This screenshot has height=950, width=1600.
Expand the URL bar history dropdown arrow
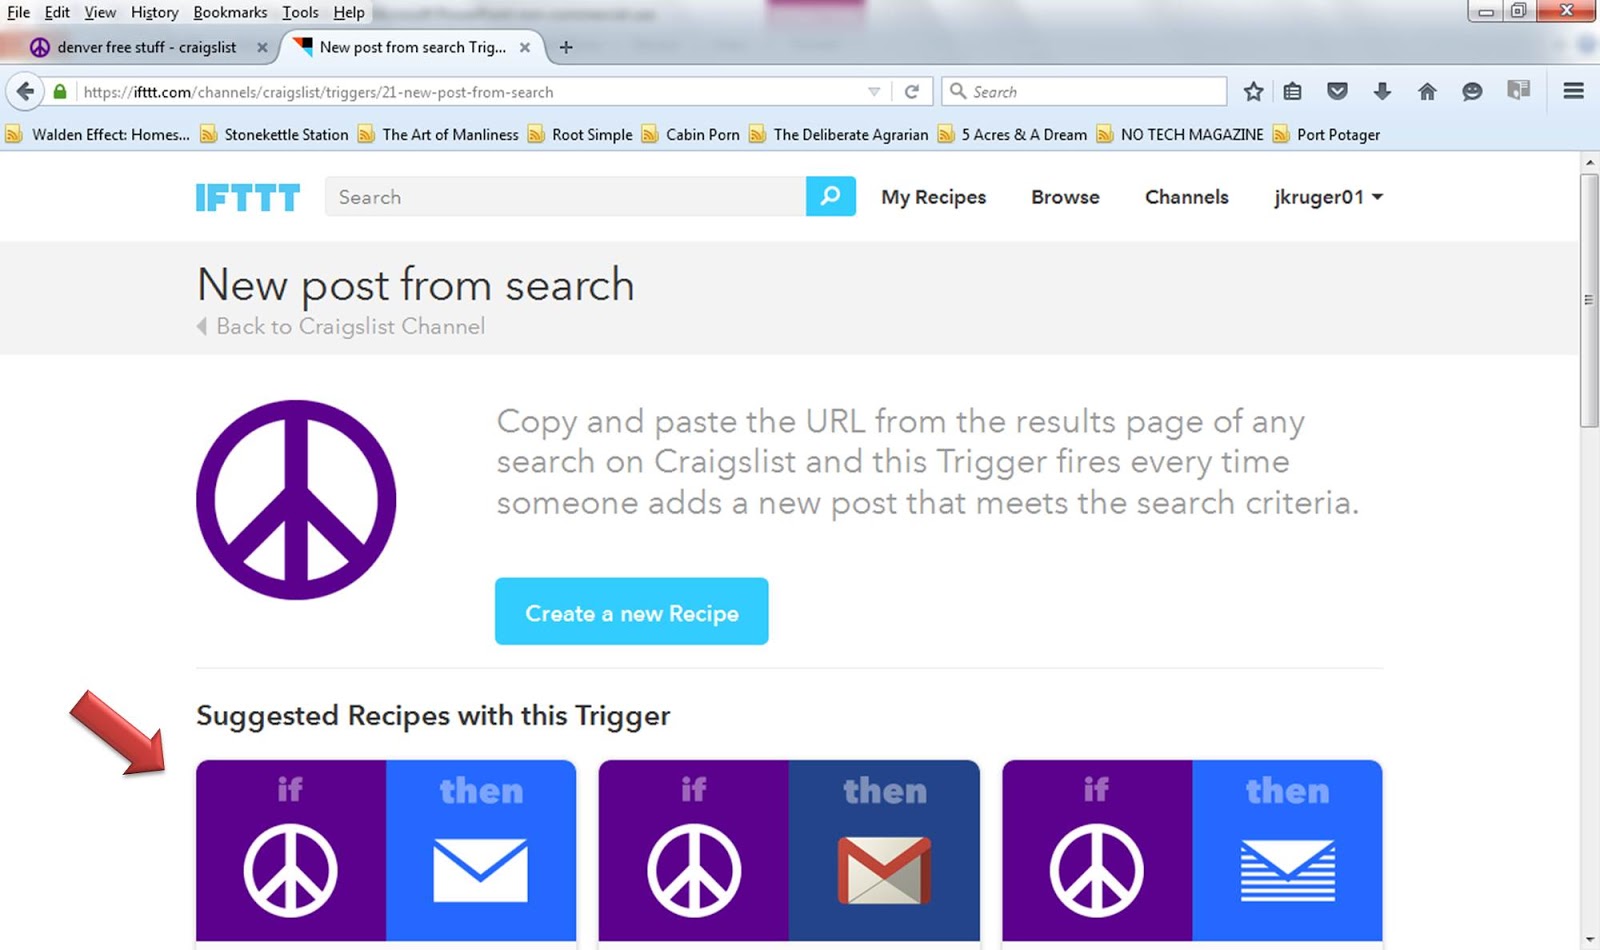(874, 92)
